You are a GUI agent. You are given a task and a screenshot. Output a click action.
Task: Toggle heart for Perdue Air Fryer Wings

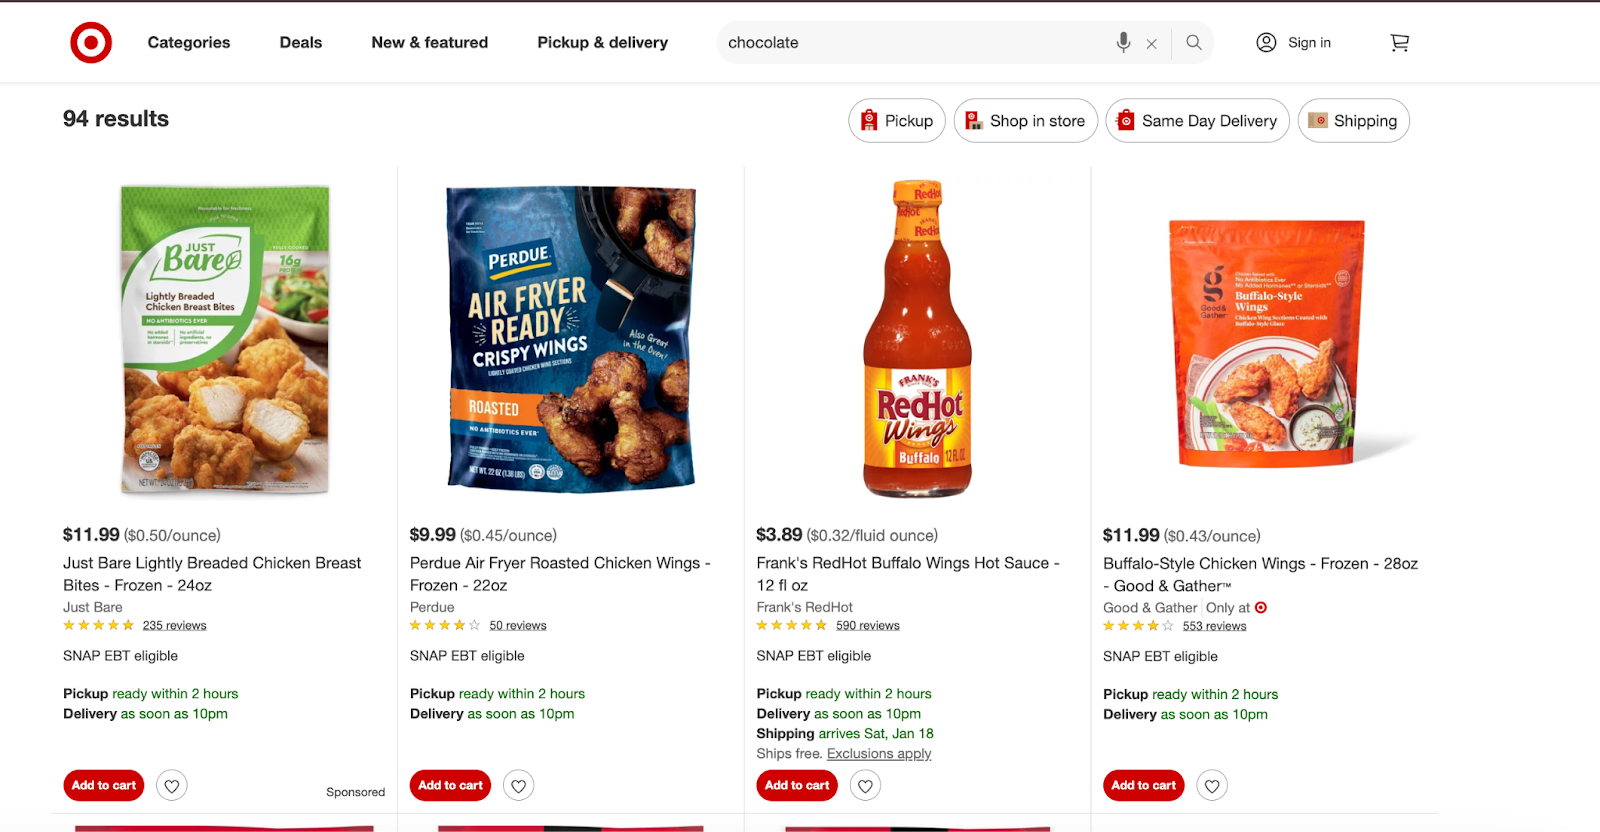point(519,786)
